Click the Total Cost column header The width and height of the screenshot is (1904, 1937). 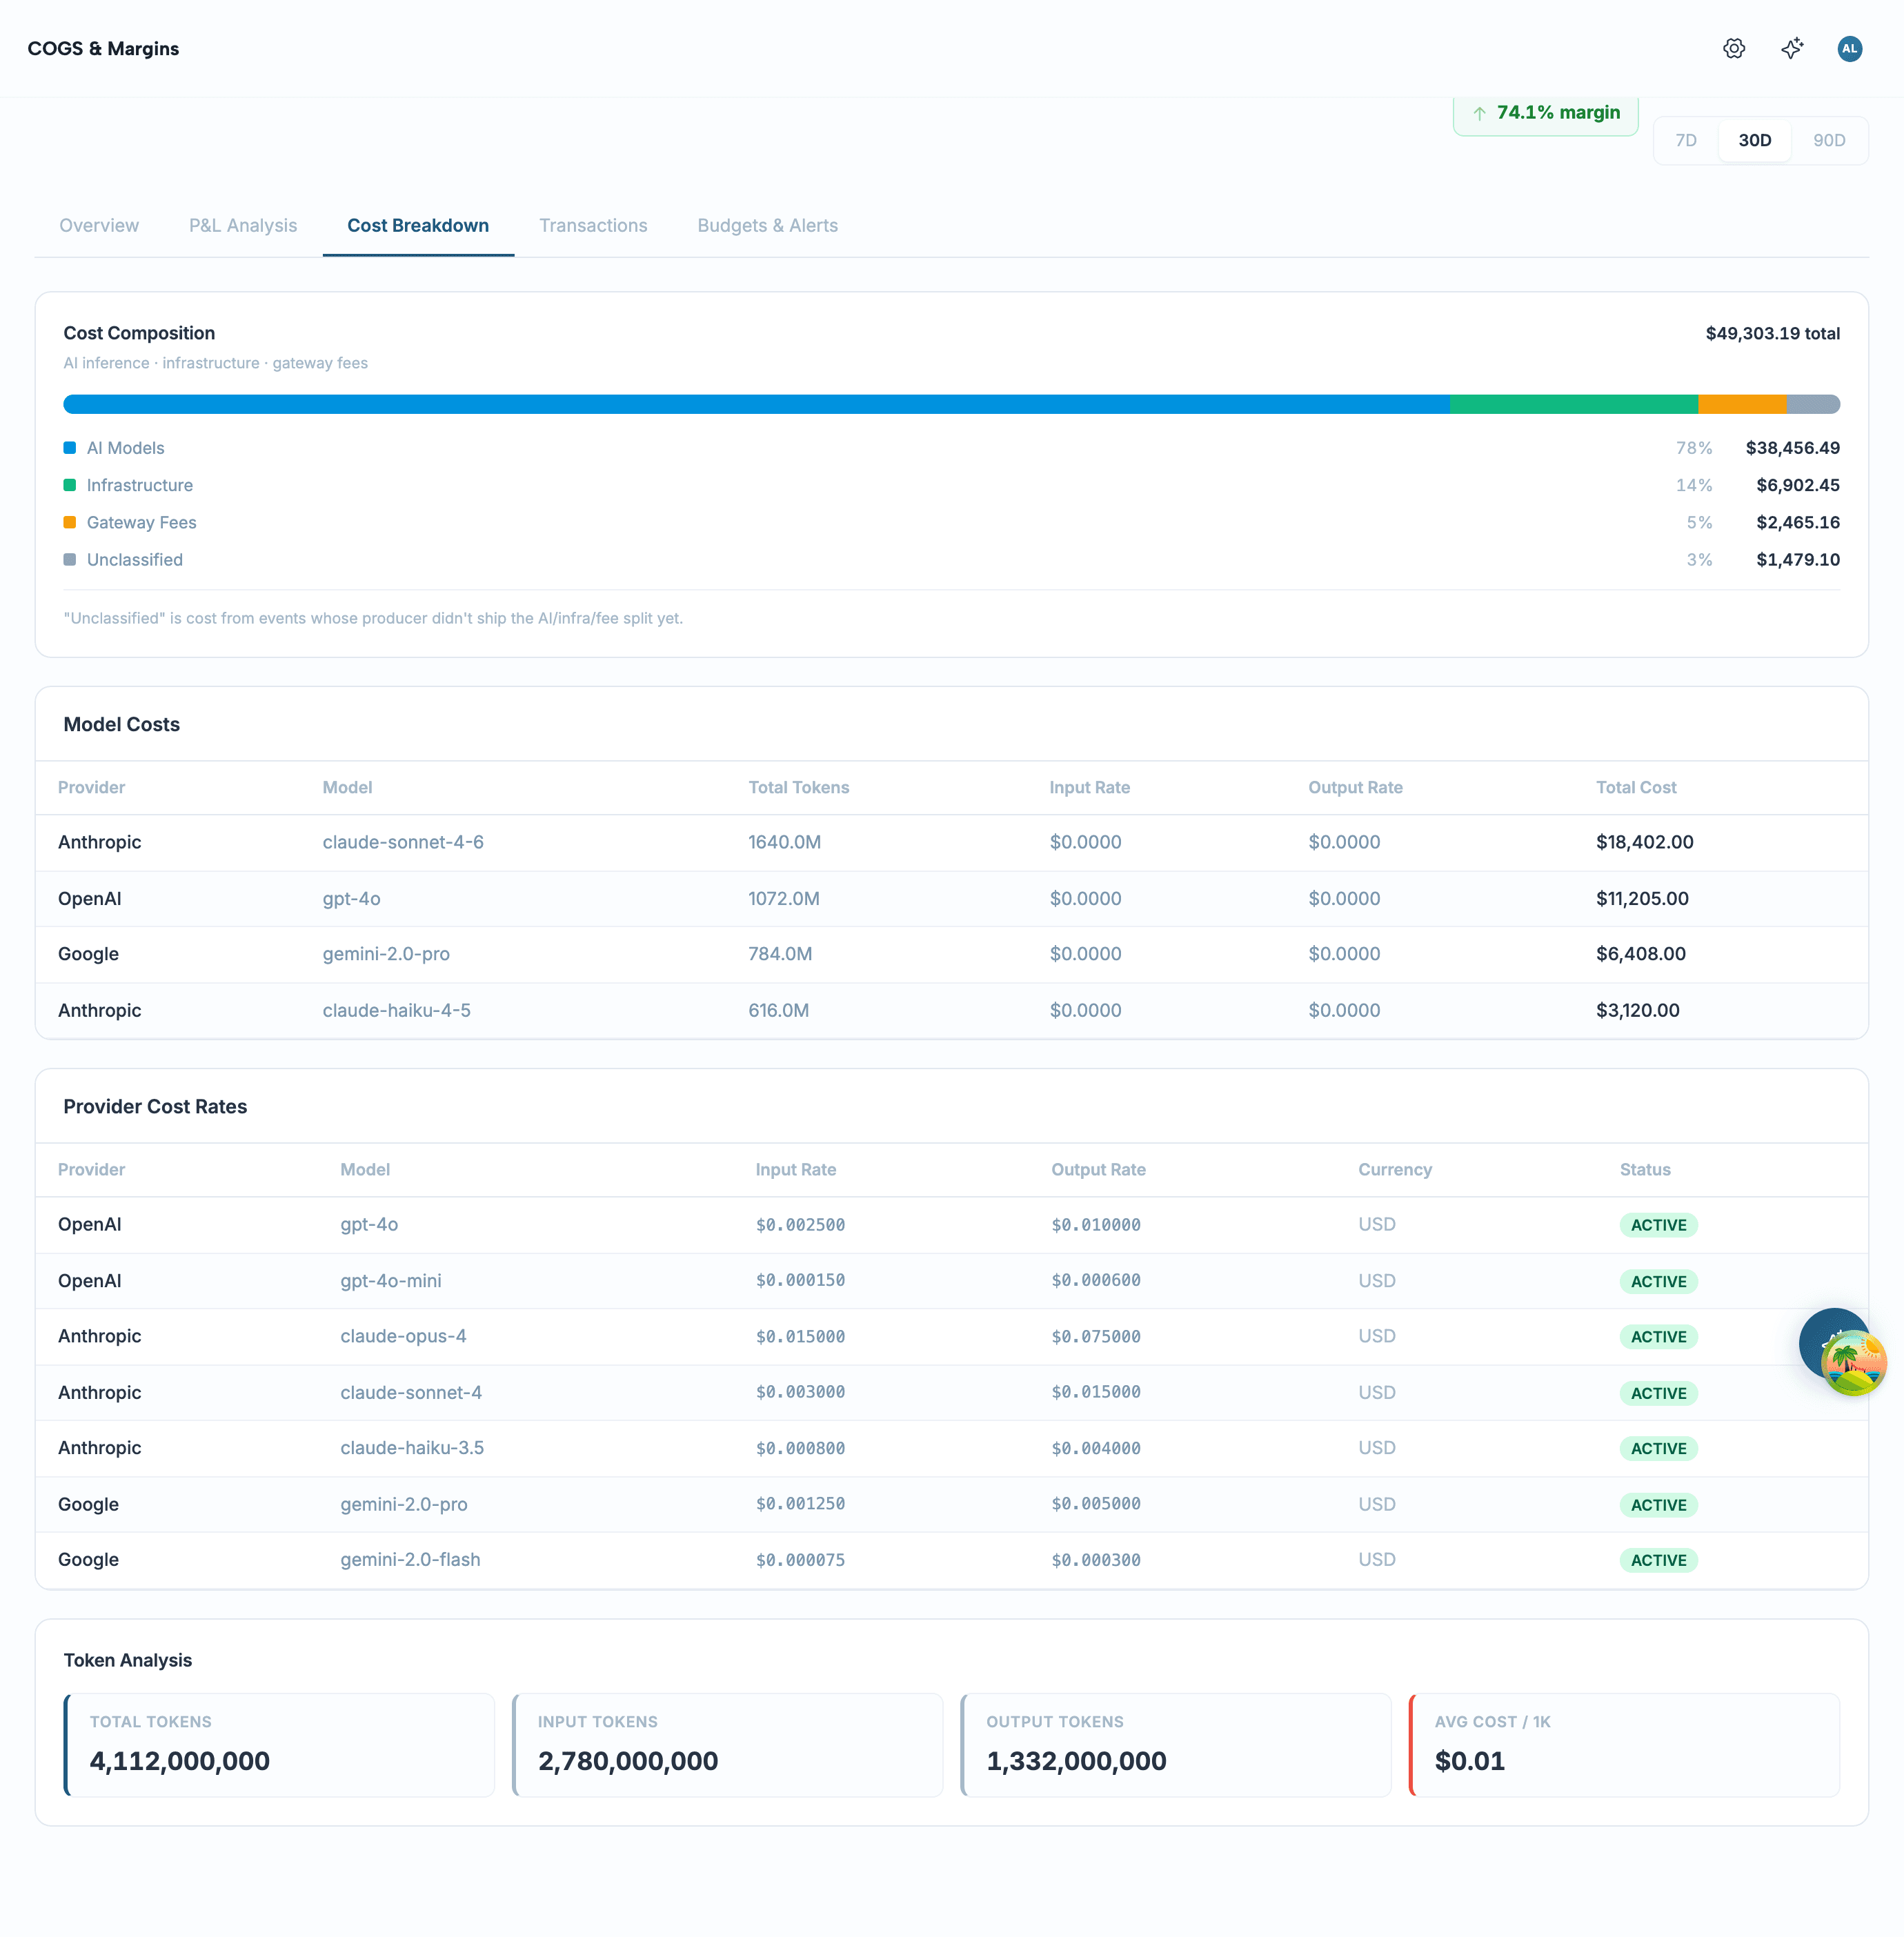tap(1635, 788)
